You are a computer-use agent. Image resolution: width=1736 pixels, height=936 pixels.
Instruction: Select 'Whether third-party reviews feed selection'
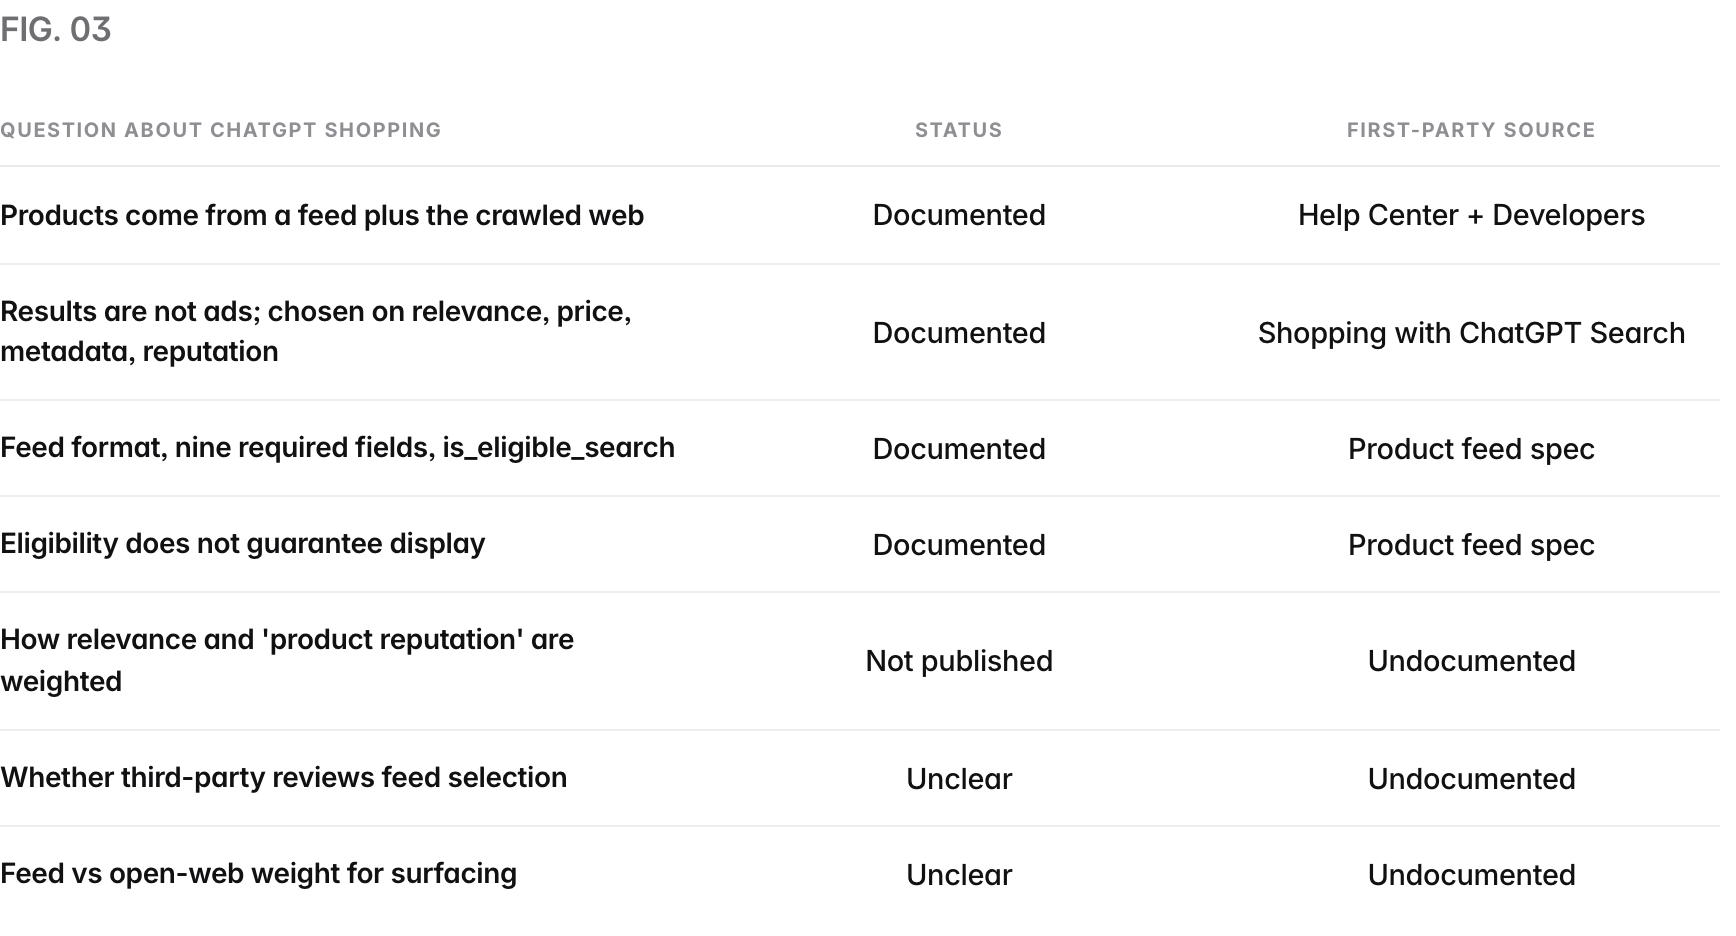284,778
